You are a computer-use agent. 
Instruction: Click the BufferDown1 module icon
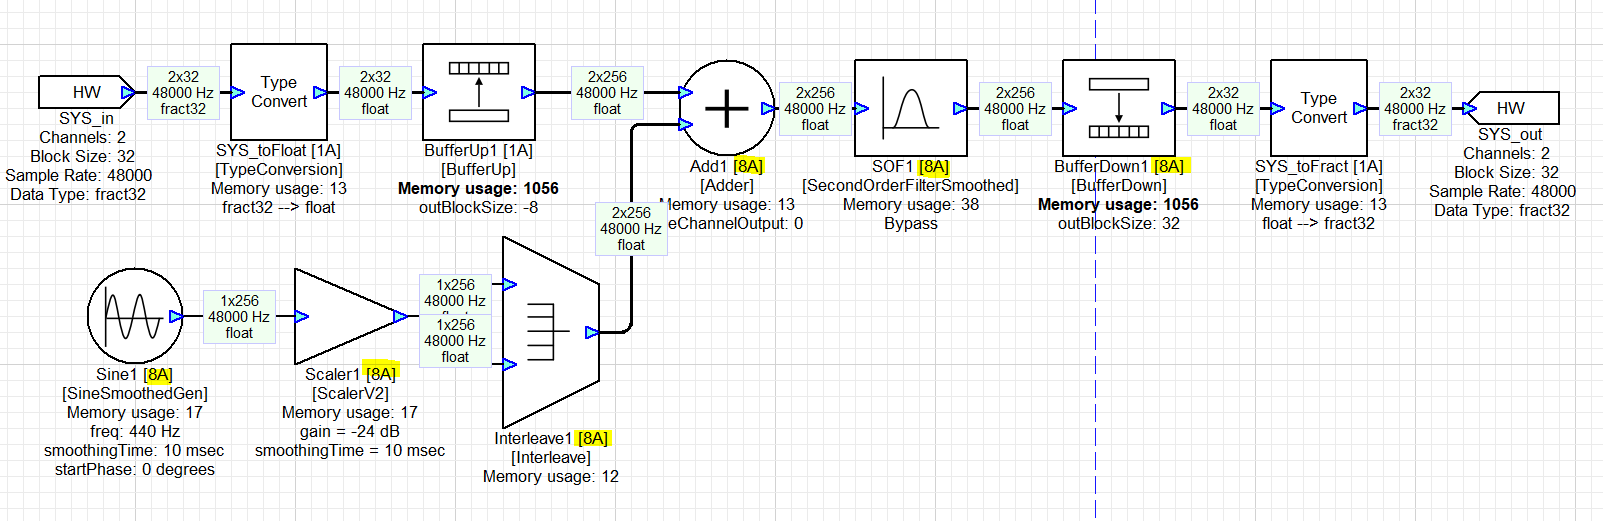(x=1118, y=108)
